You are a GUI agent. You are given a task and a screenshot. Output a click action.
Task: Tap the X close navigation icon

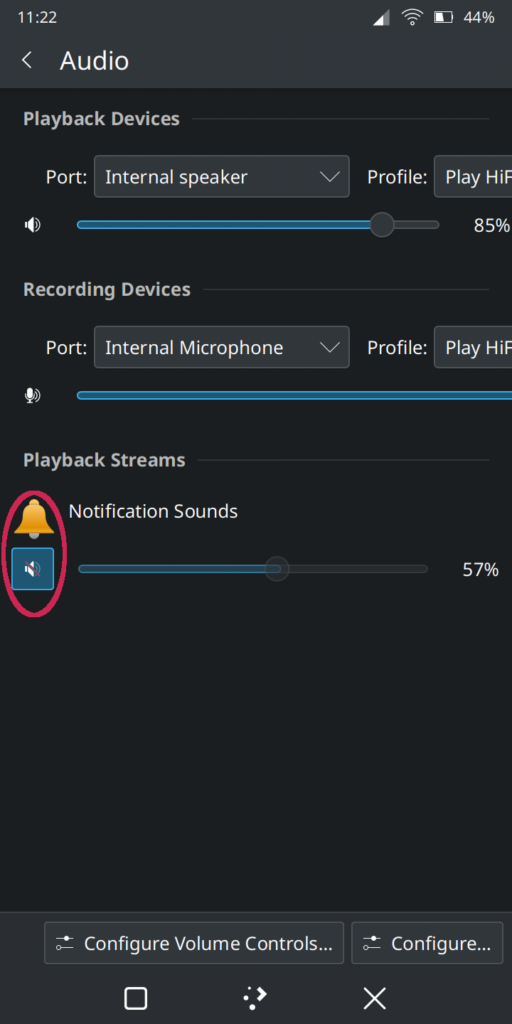click(x=375, y=998)
